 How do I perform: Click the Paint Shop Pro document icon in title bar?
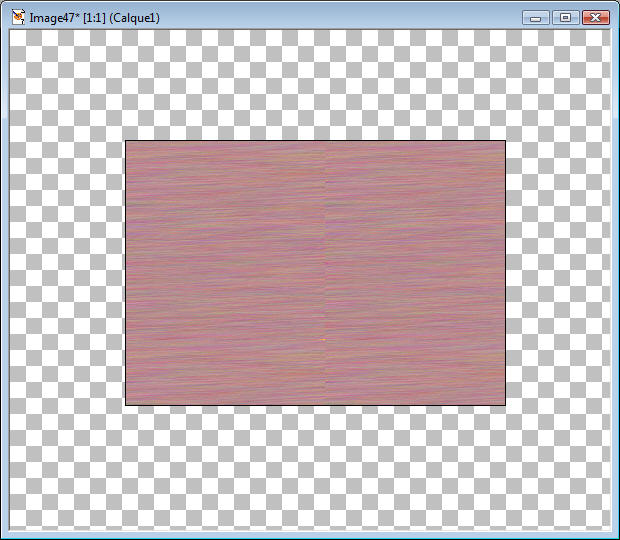[x=18, y=17]
